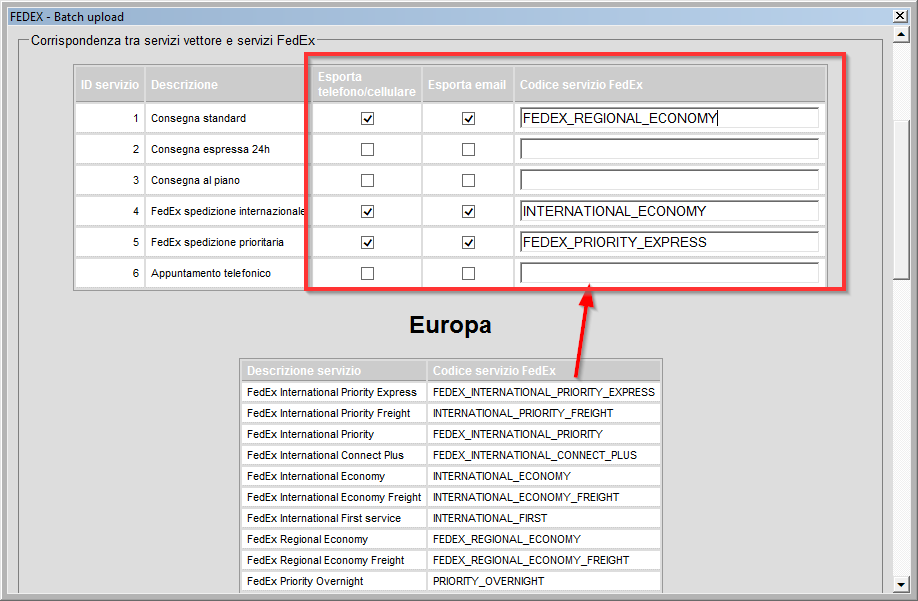
Task: Focus FedEx code field for Consegna espressa 24h
Action: point(669,149)
